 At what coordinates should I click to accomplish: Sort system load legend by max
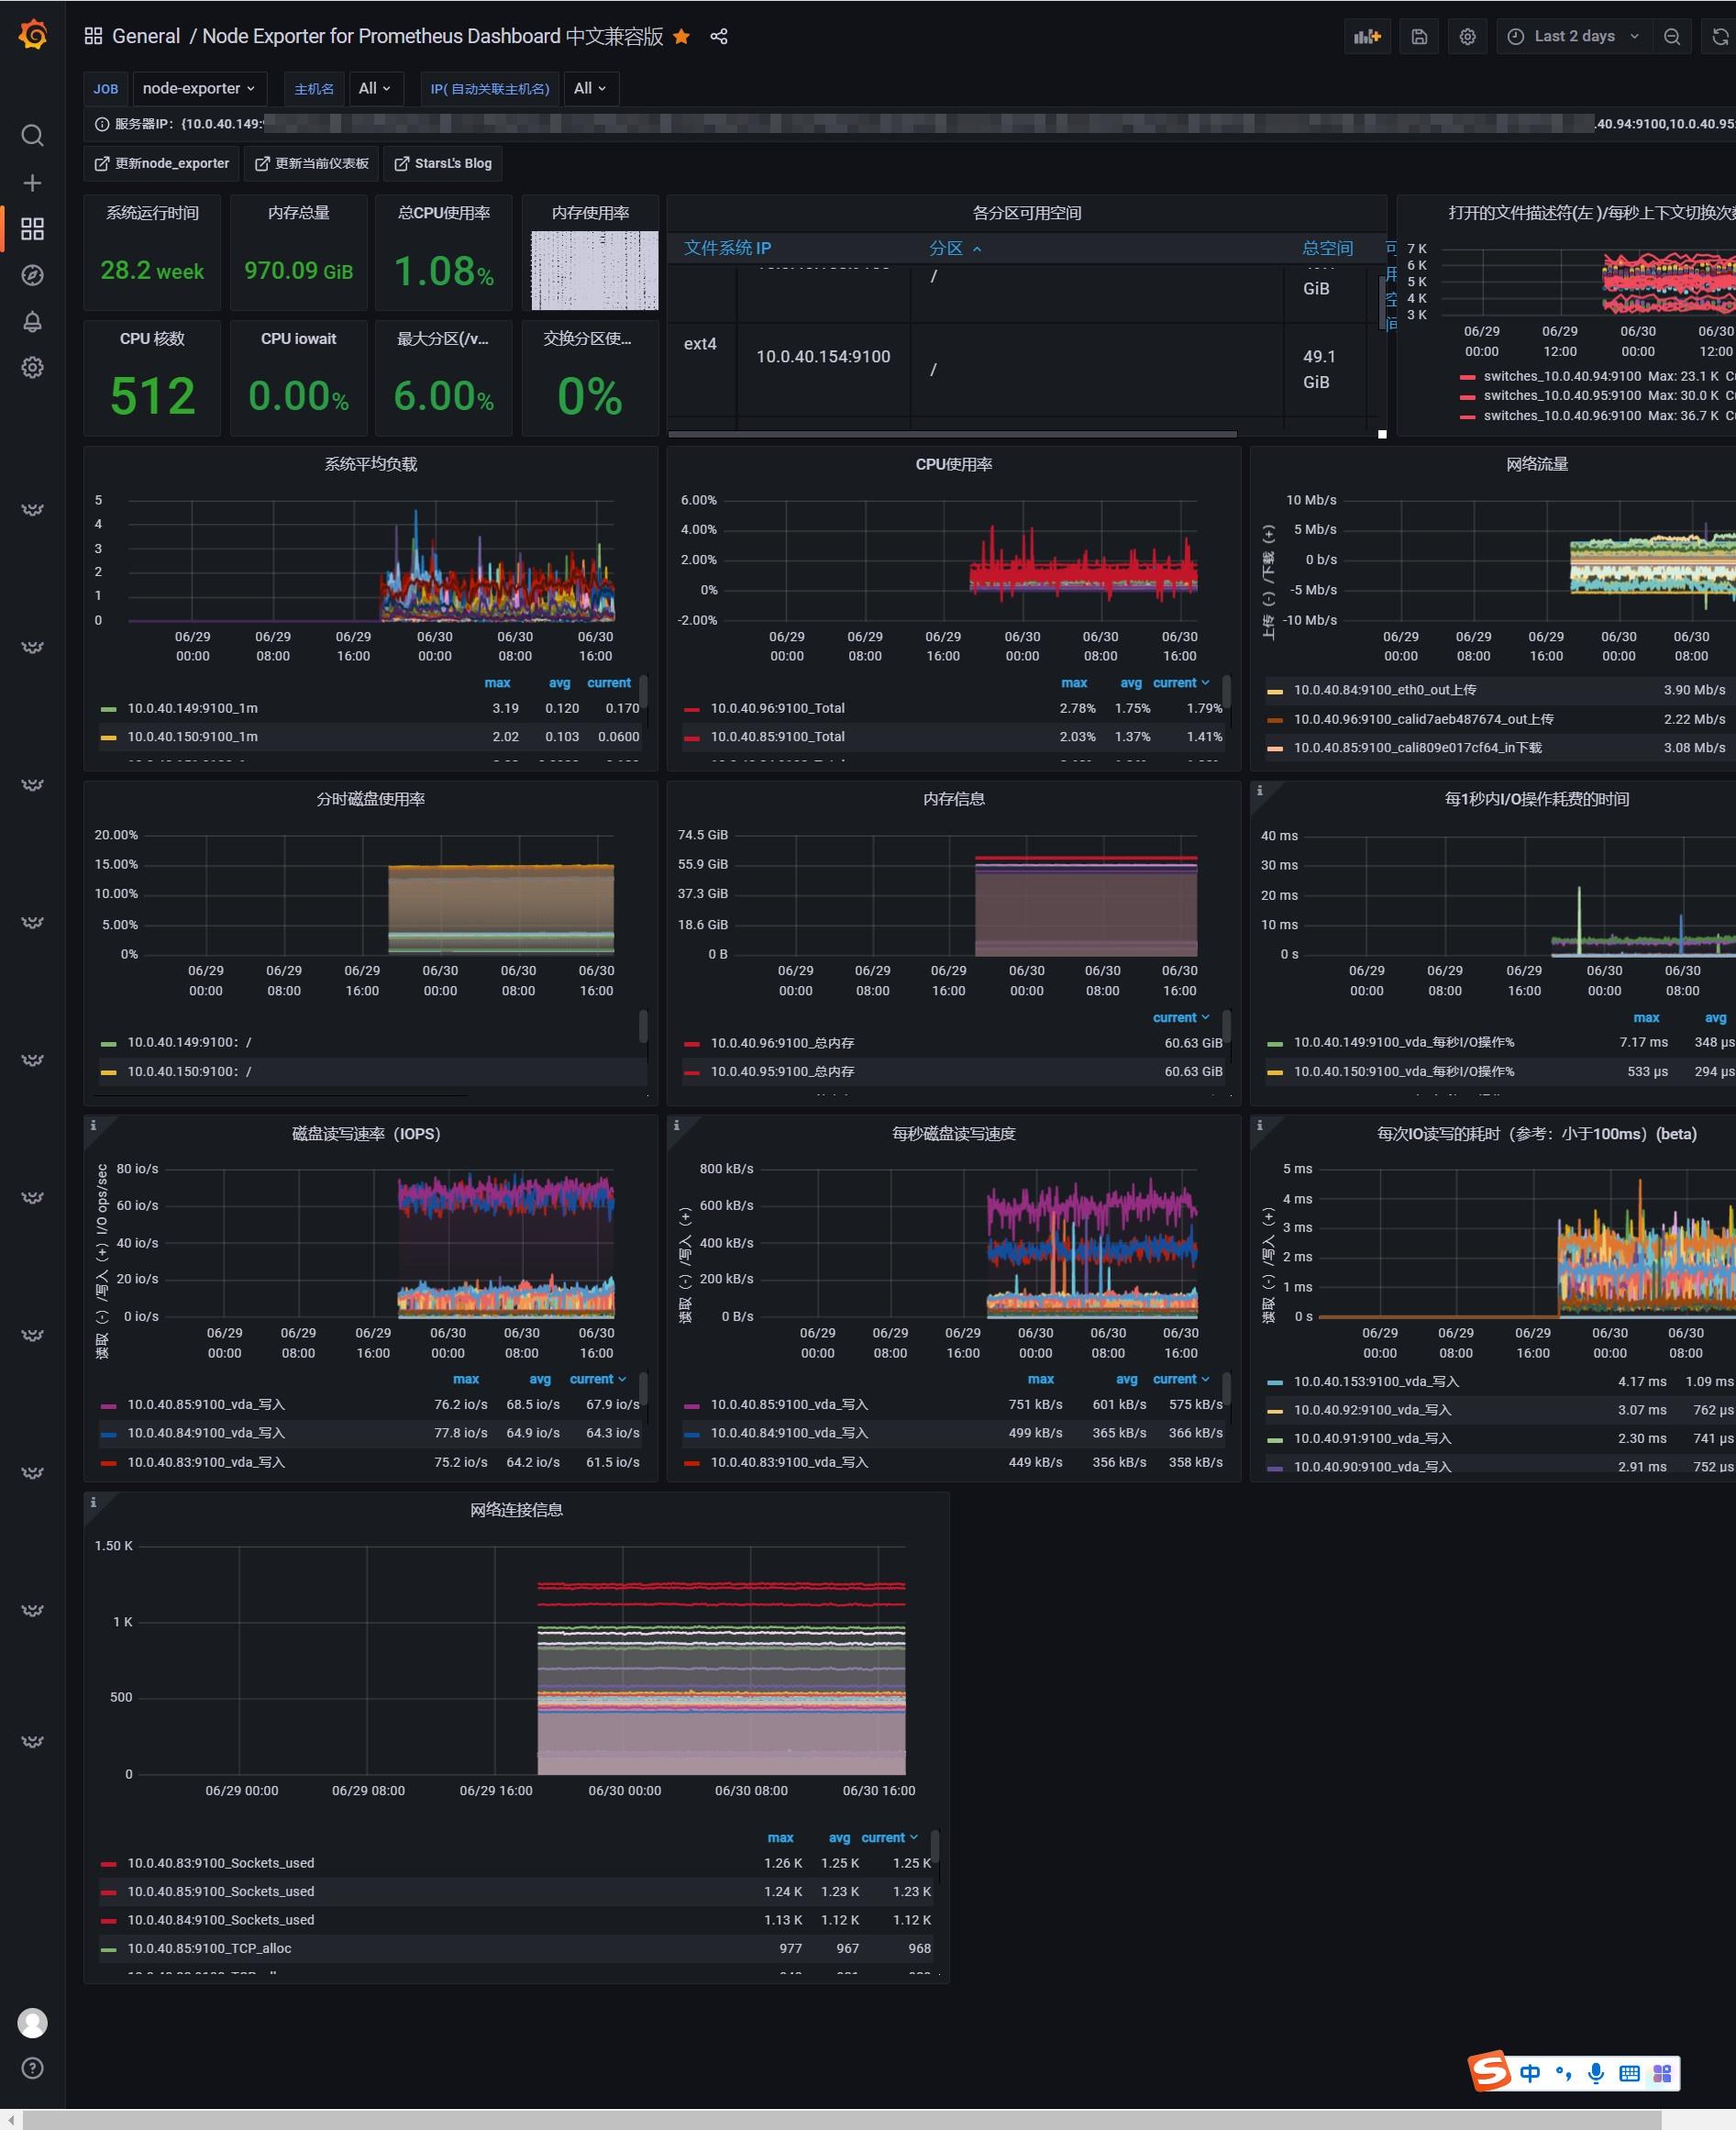tap(497, 683)
